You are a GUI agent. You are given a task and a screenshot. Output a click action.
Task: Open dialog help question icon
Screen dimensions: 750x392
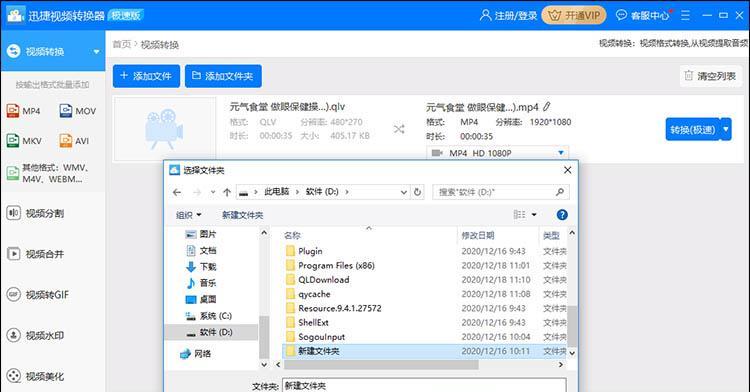click(x=562, y=215)
